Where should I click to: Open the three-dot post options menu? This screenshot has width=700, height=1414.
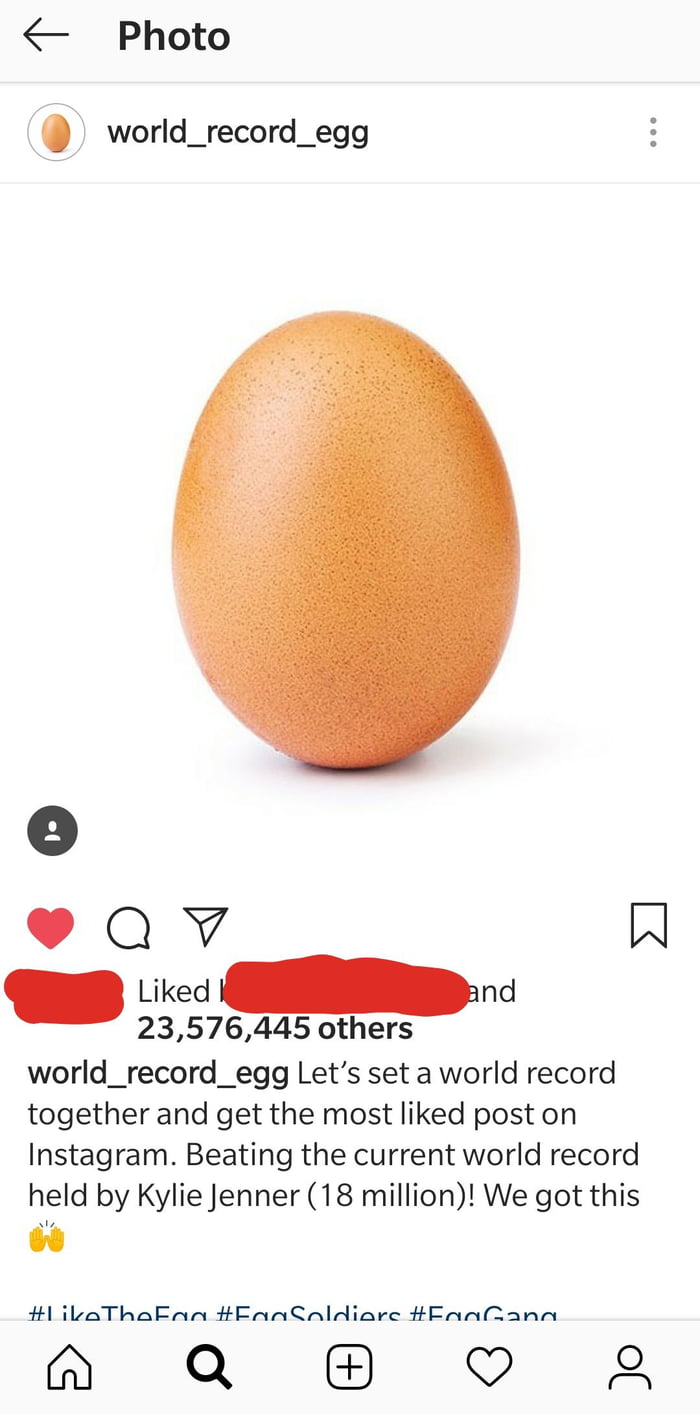click(653, 132)
